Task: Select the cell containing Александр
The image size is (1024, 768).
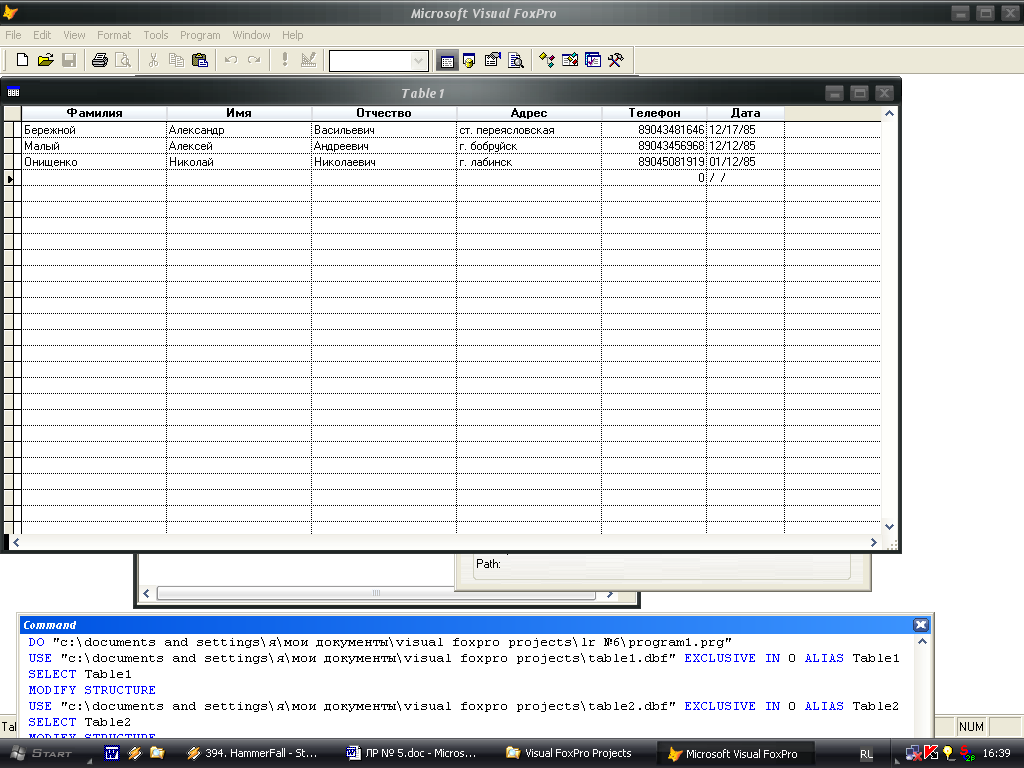Action: [x=239, y=130]
